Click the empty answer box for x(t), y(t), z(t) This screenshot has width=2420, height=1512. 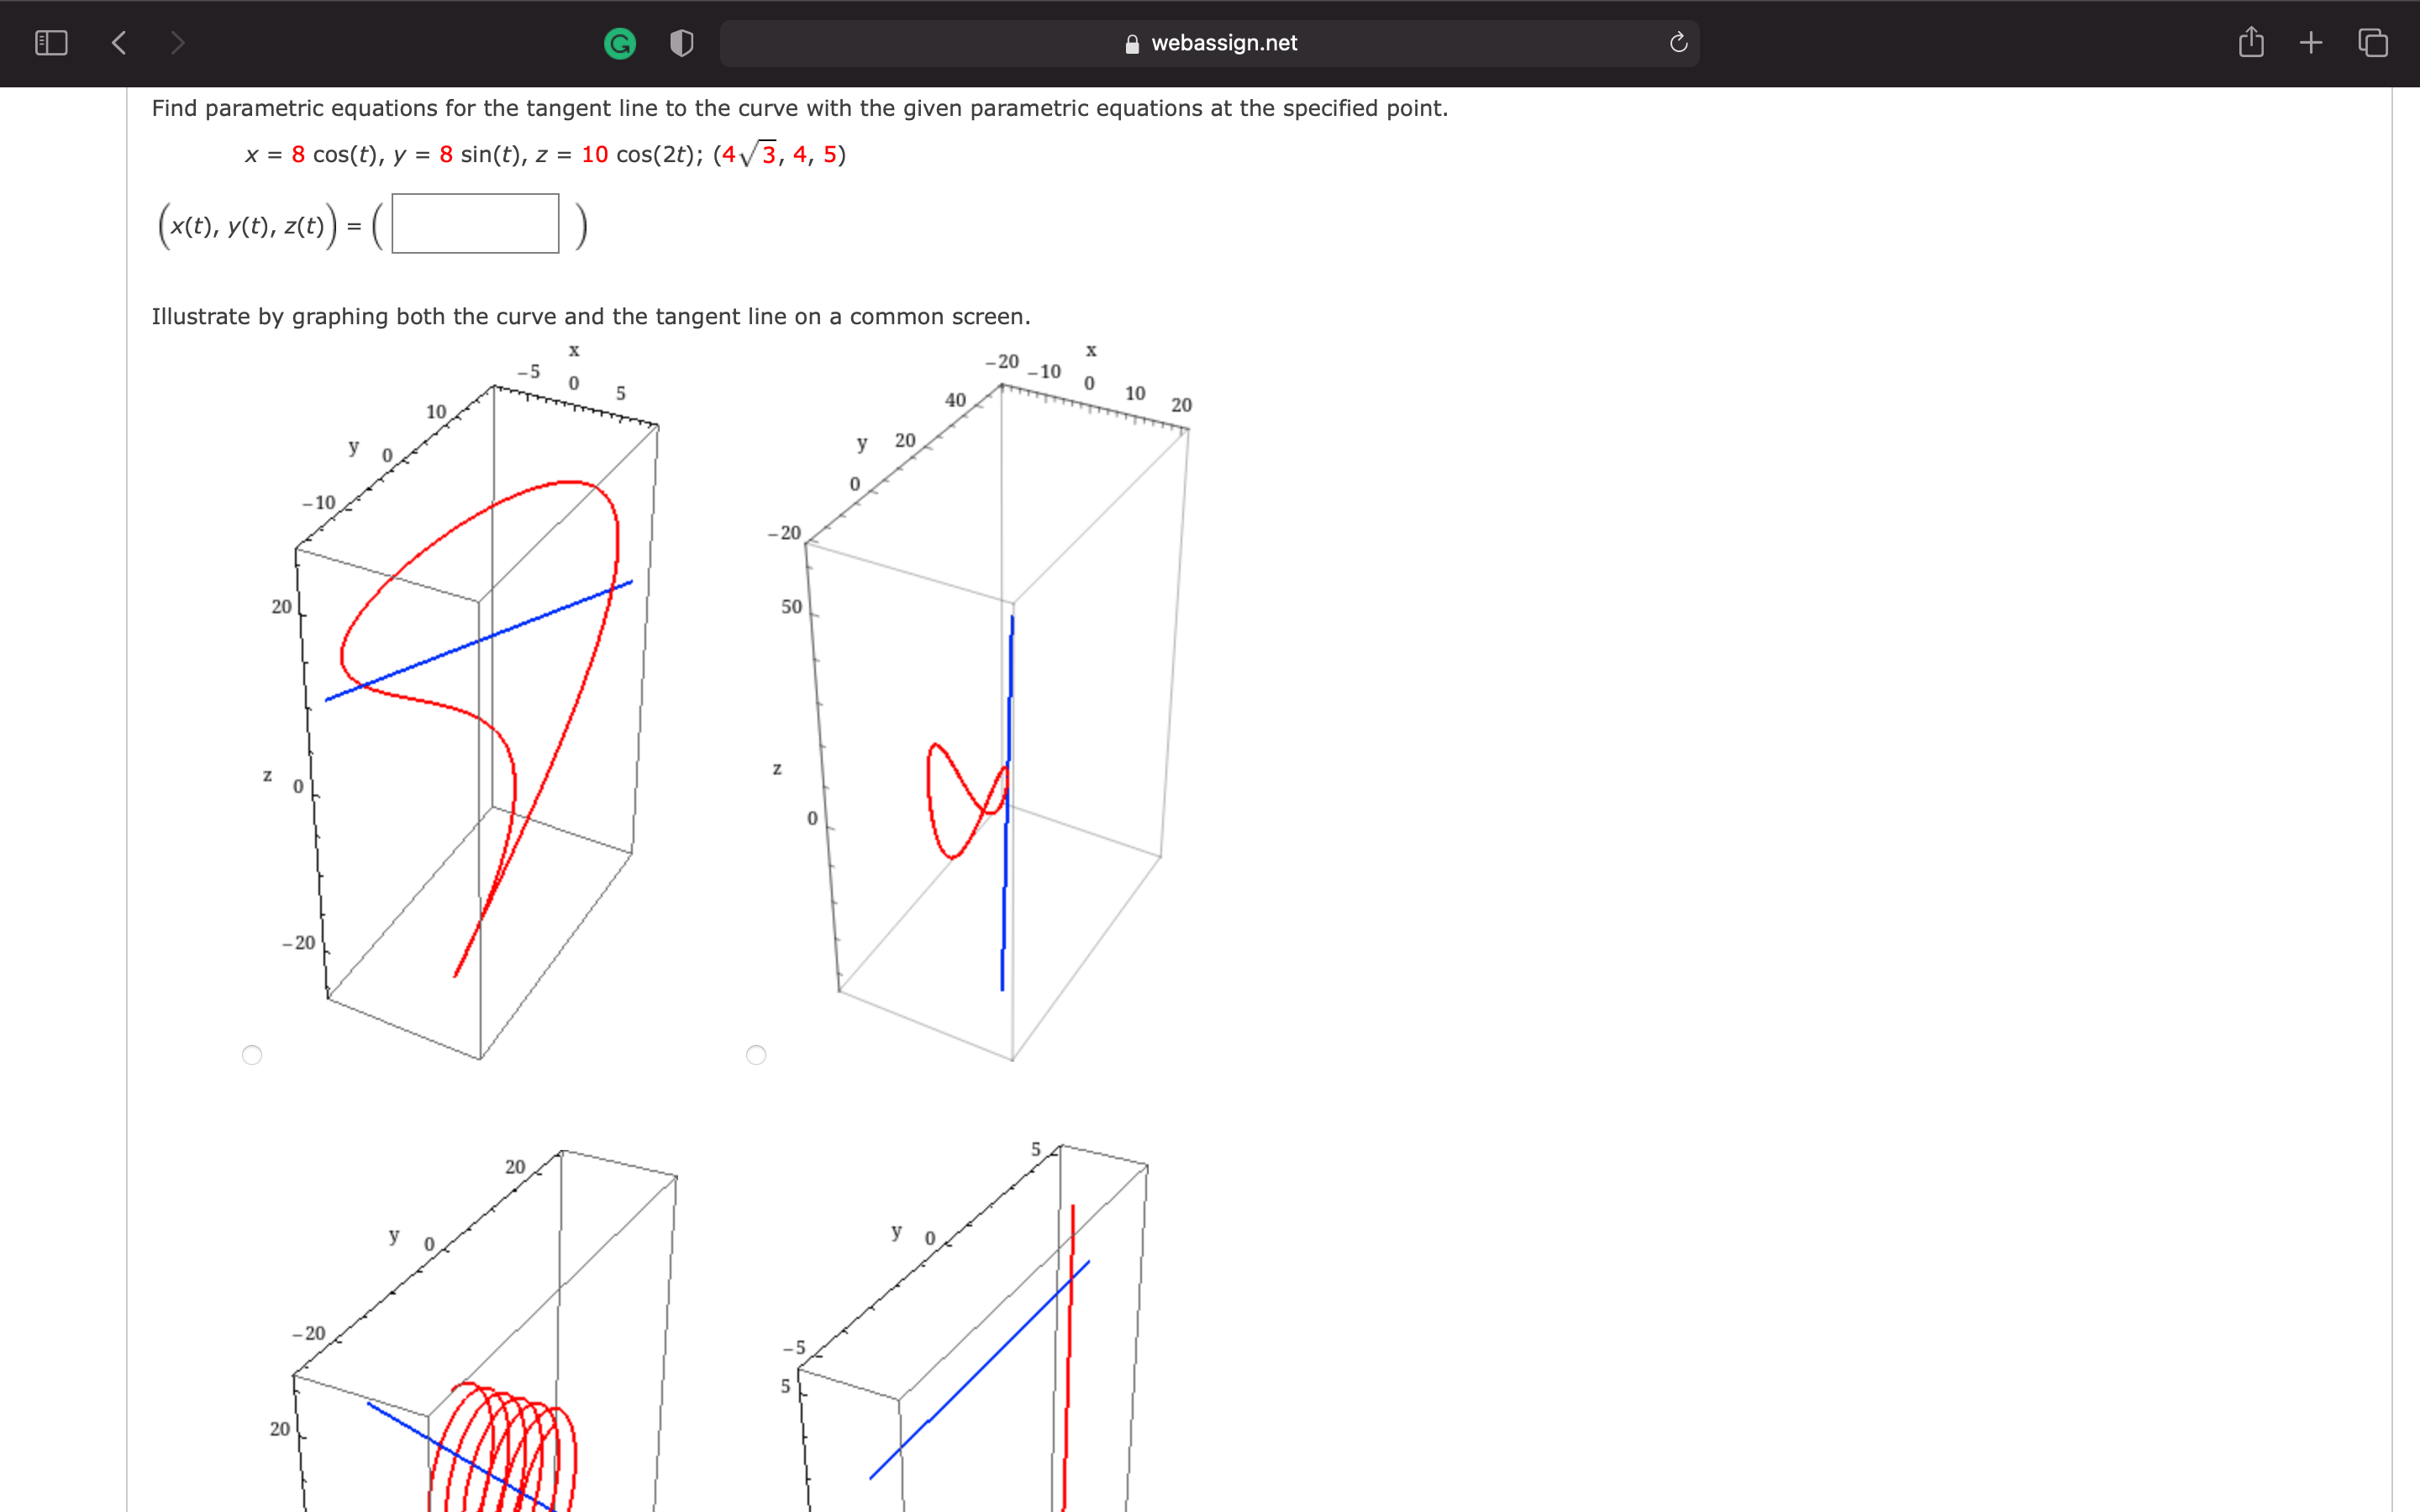point(475,223)
